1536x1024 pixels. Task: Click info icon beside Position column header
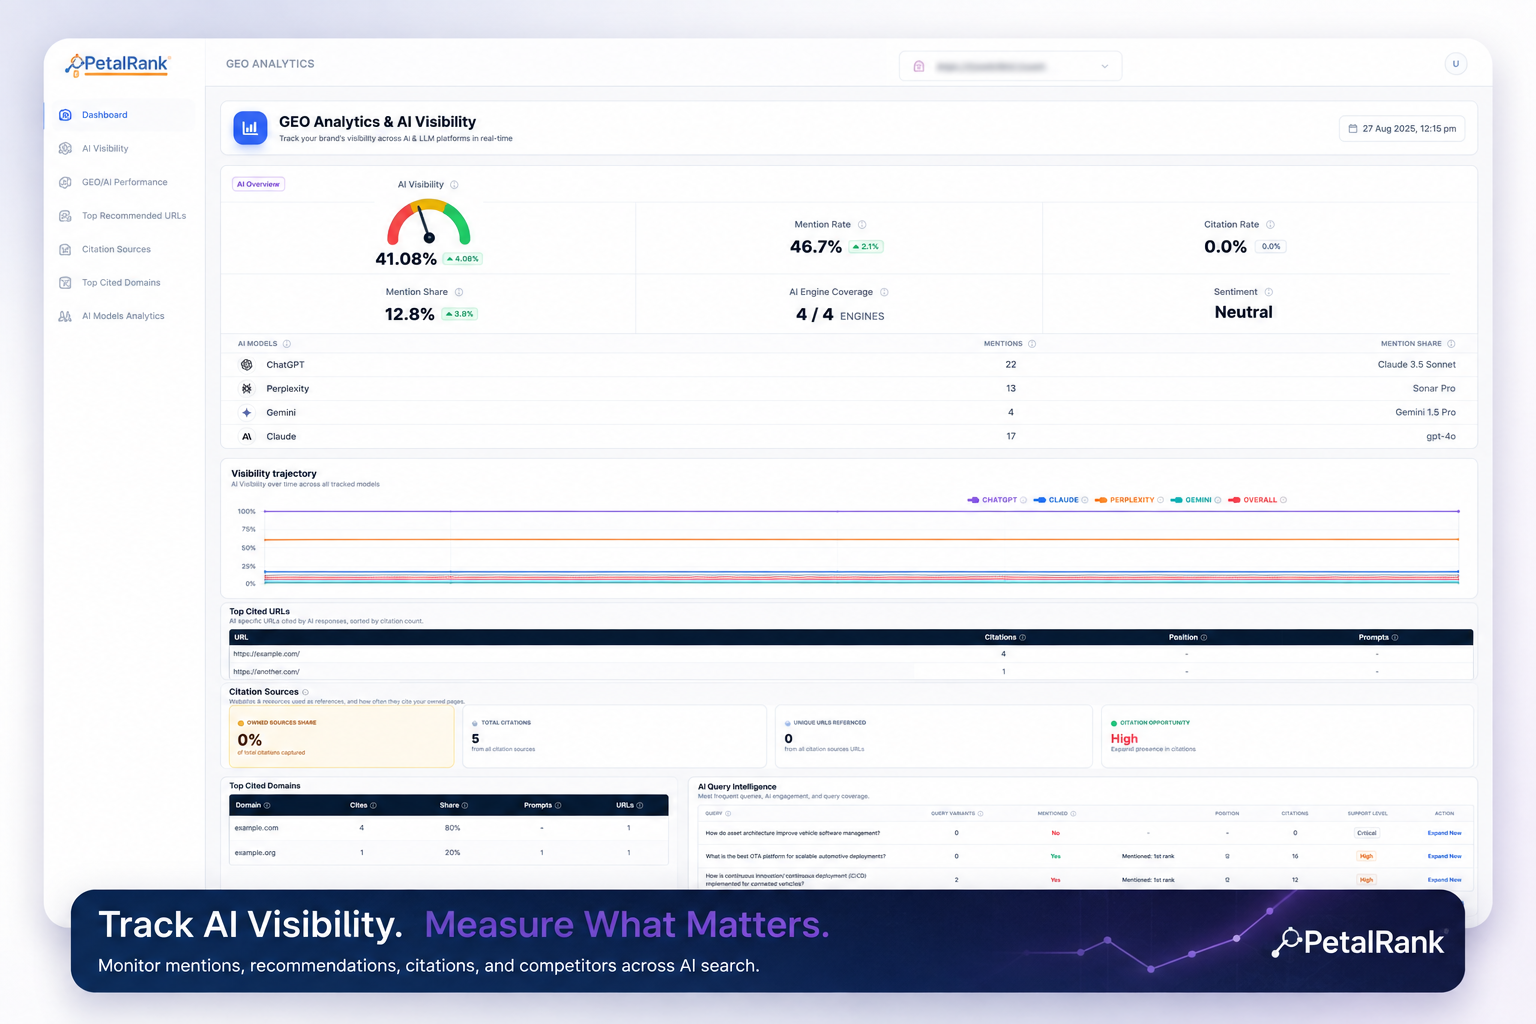coord(1204,637)
